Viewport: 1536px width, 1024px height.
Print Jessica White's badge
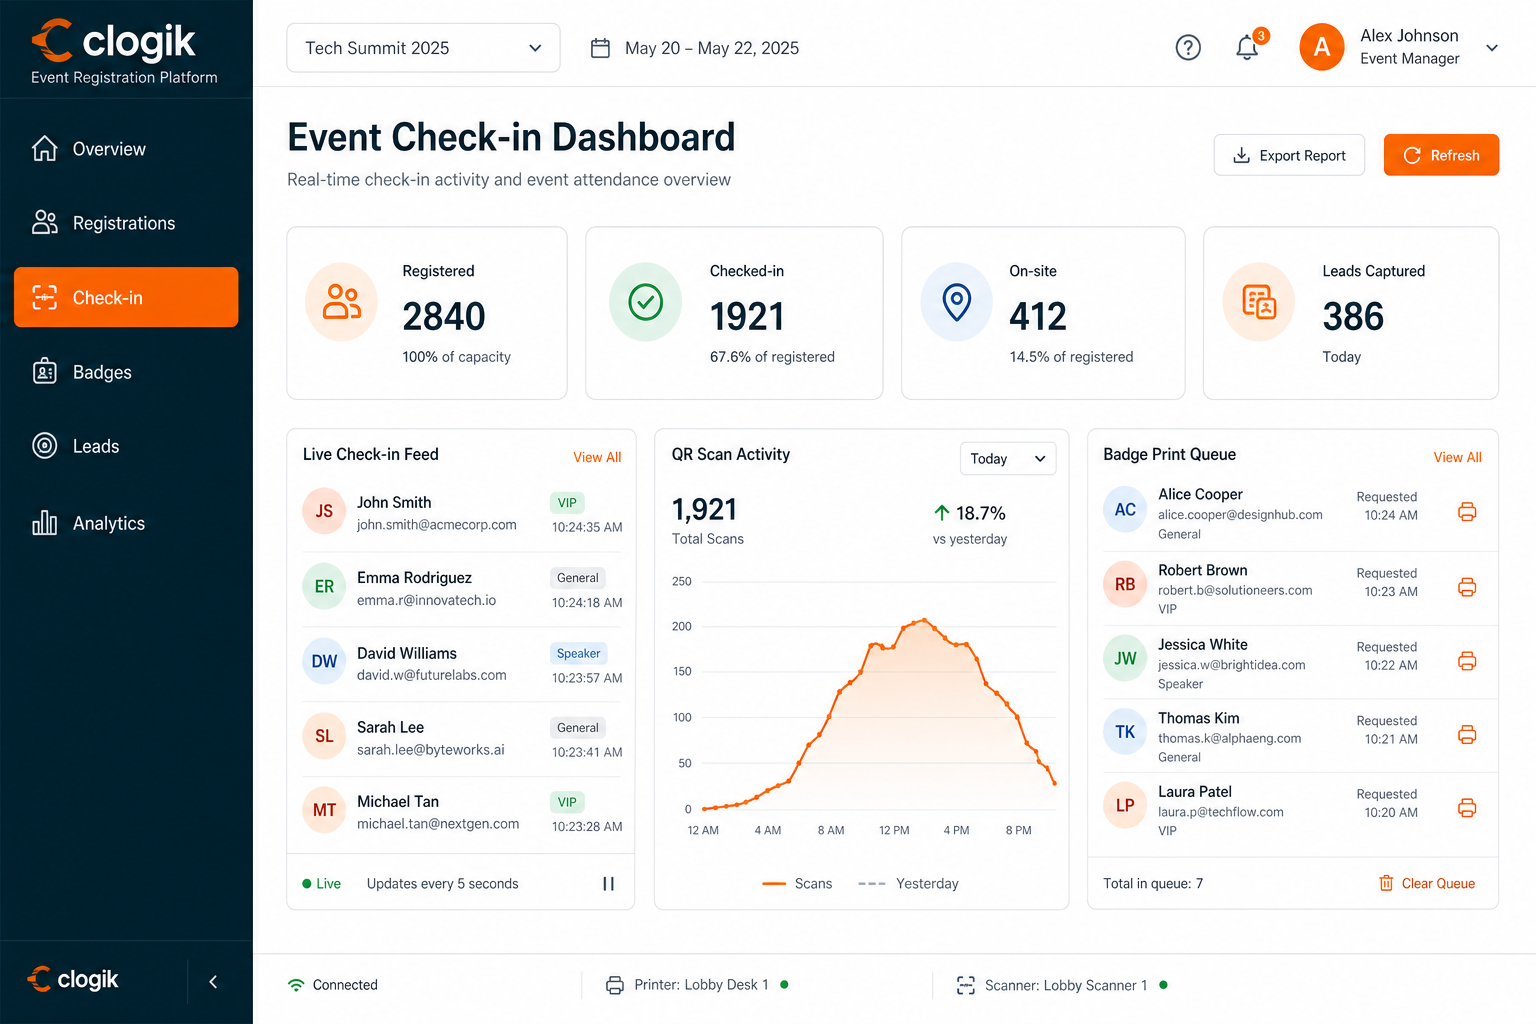pos(1467,661)
